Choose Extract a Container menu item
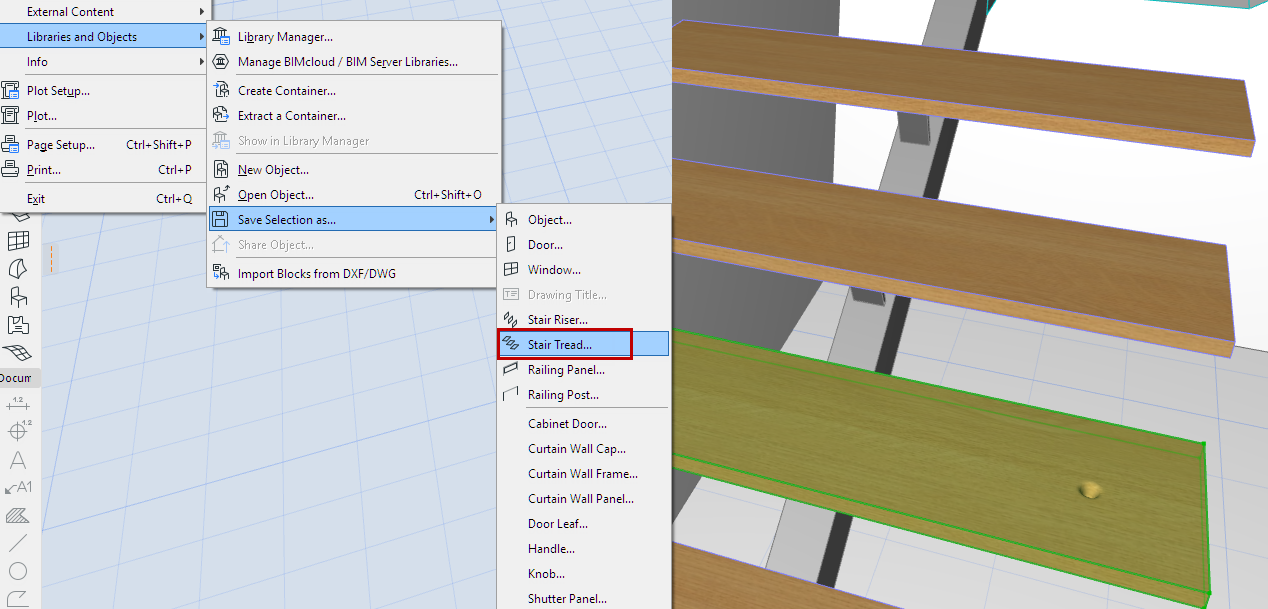This screenshot has height=609, width=1268. pos(353,116)
